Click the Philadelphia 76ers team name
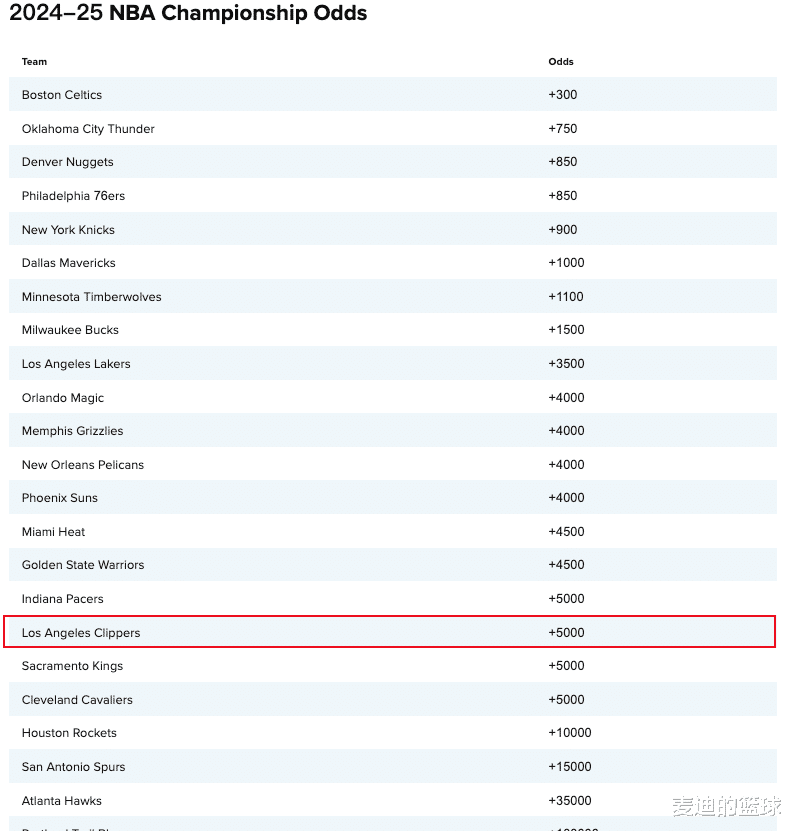 click(x=73, y=196)
